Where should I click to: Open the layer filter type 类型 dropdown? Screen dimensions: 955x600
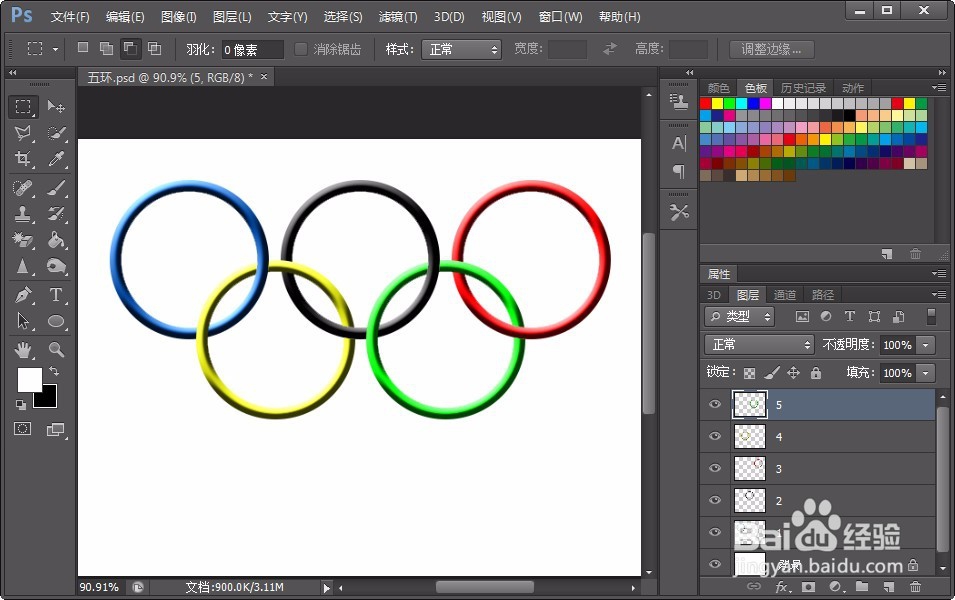[x=739, y=316]
